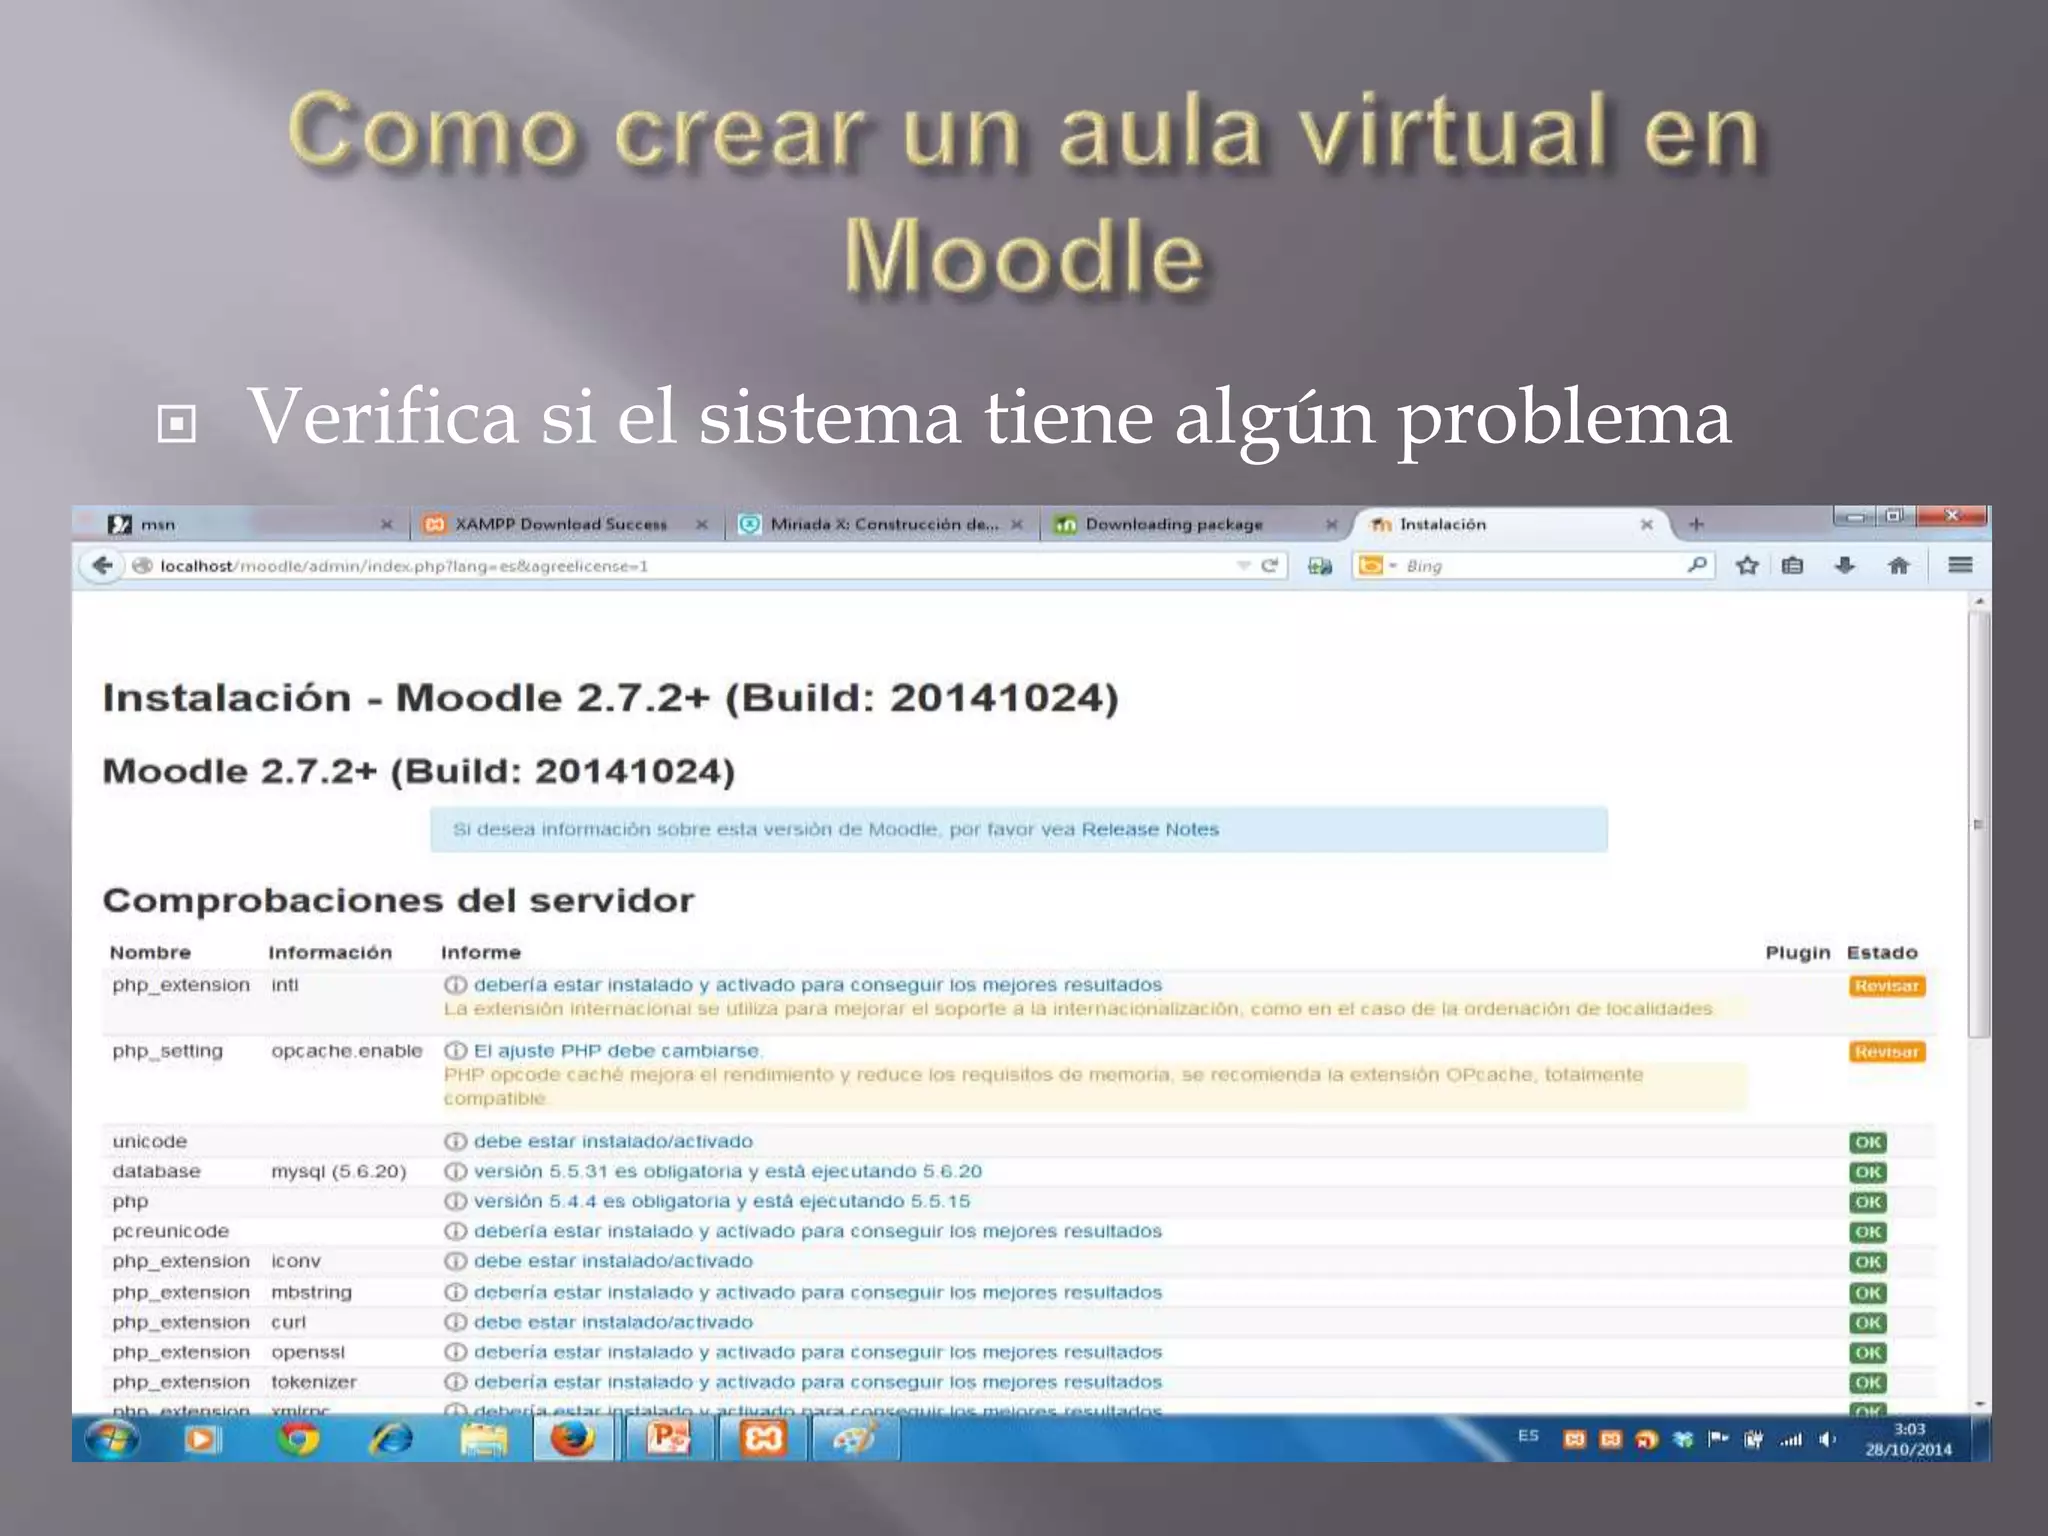Click info icon in the curl row

(455, 1322)
